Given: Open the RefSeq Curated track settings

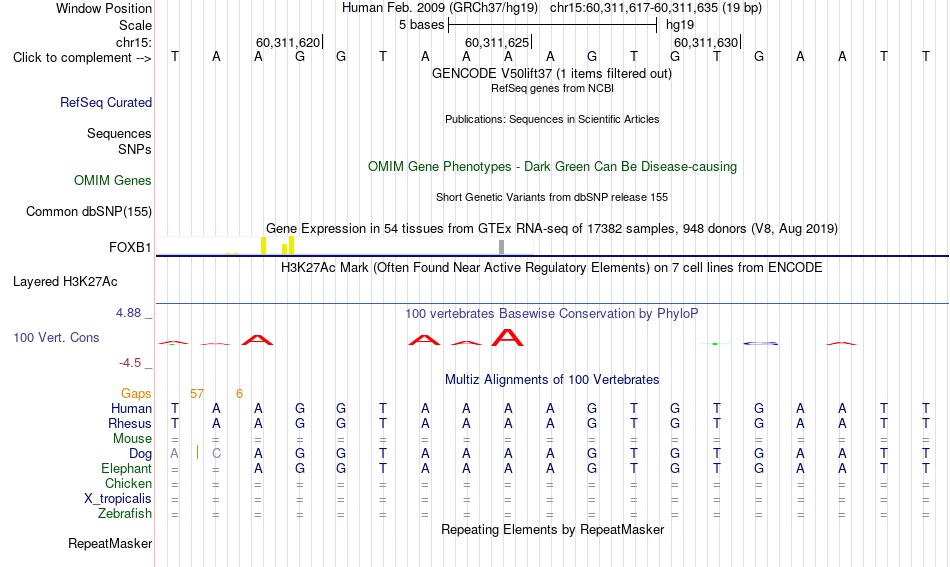Looking at the screenshot, I should (106, 102).
